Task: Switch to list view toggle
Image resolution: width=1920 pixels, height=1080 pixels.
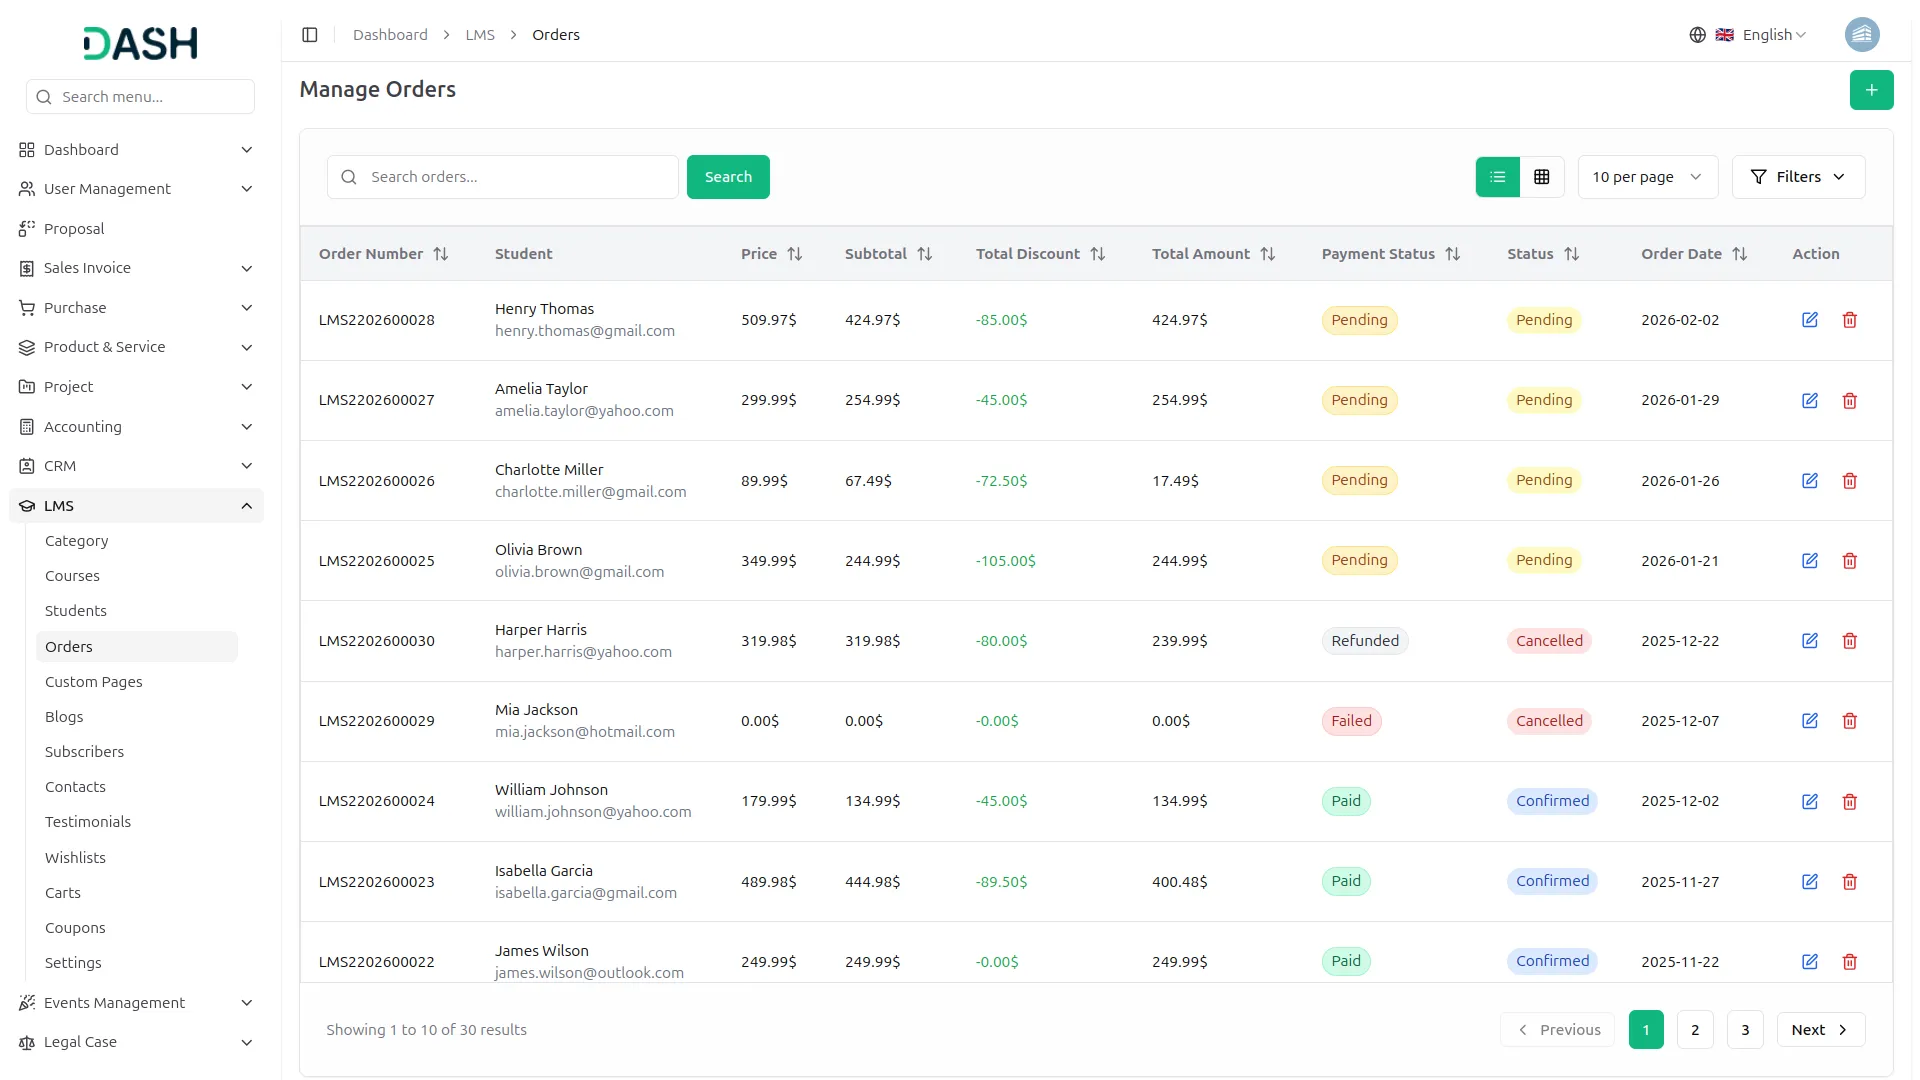Action: click(x=1497, y=177)
